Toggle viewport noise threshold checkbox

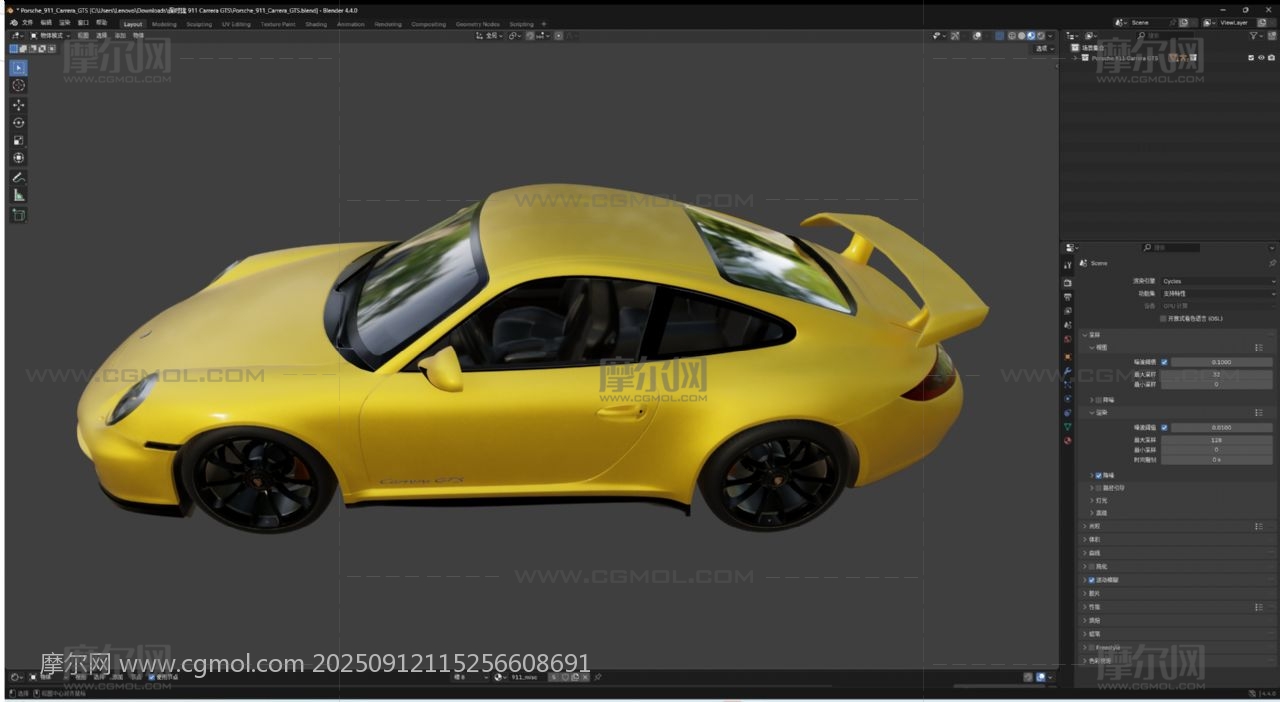[x=1164, y=362]
